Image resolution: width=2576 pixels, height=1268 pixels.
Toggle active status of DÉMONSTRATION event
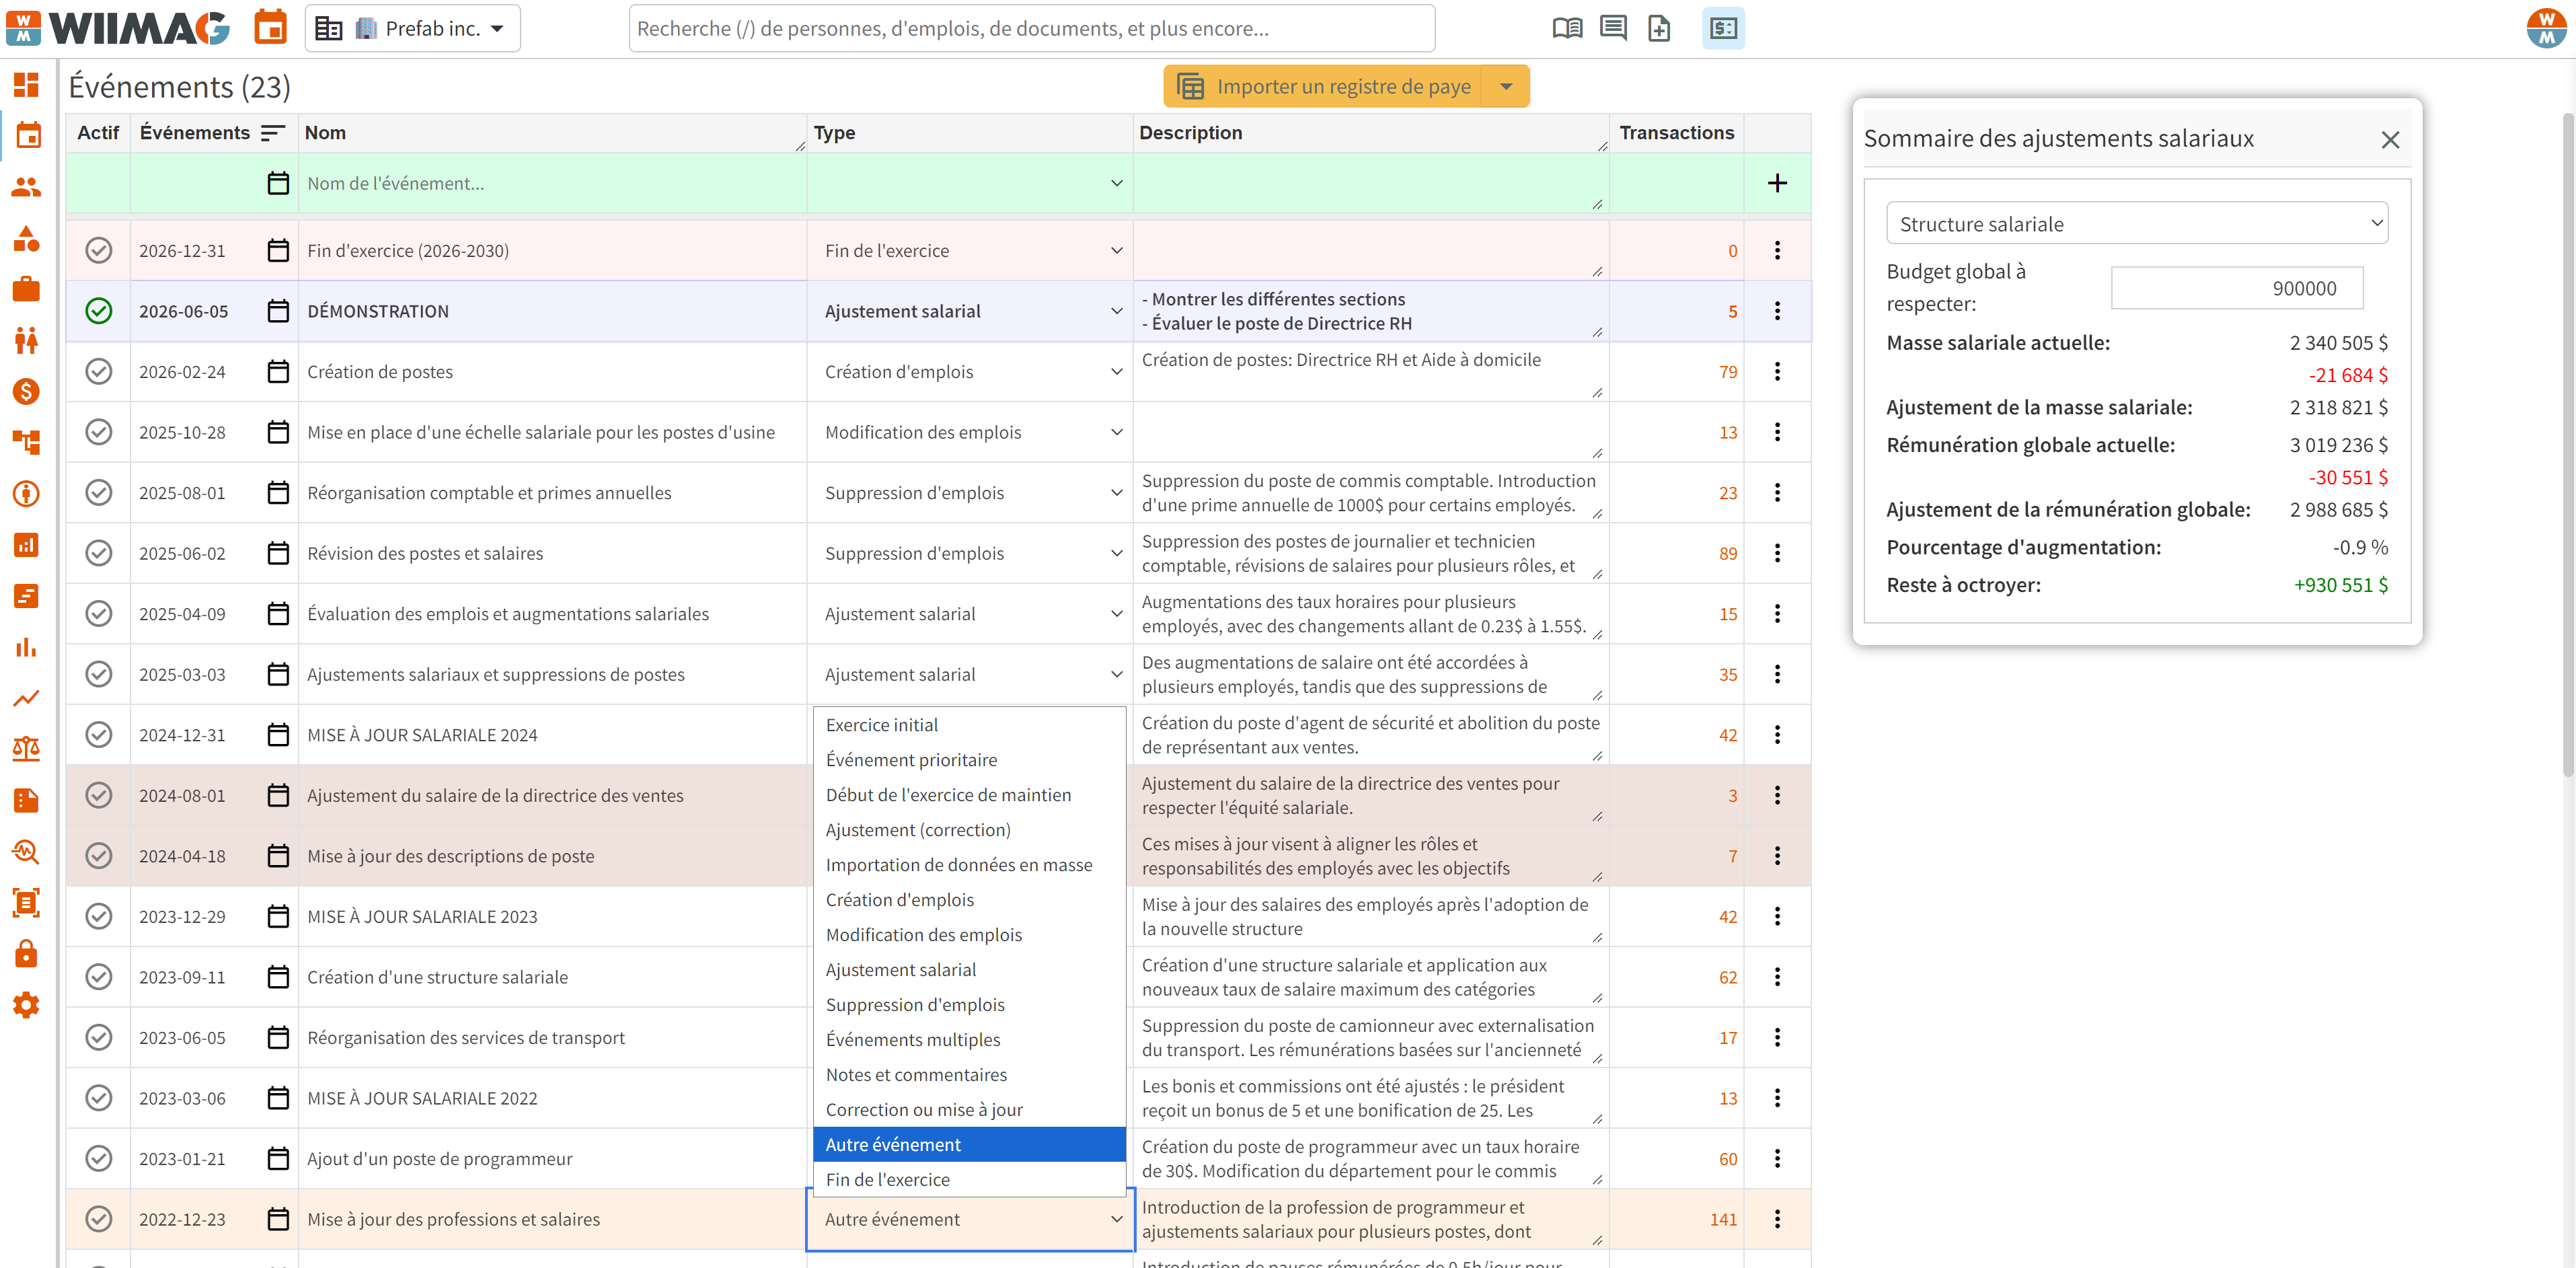click(98, 311)
